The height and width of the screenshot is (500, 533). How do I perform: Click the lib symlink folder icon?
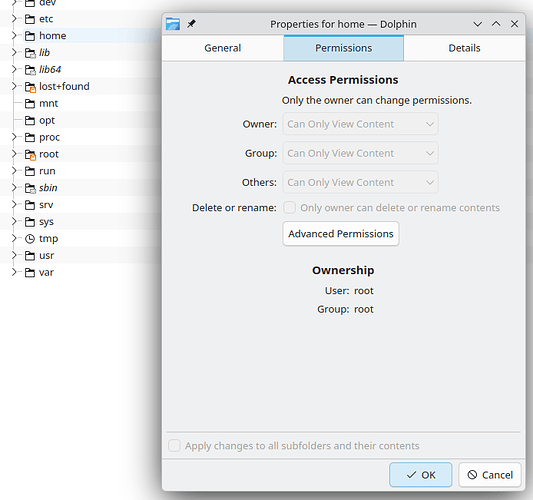[30, 53]
